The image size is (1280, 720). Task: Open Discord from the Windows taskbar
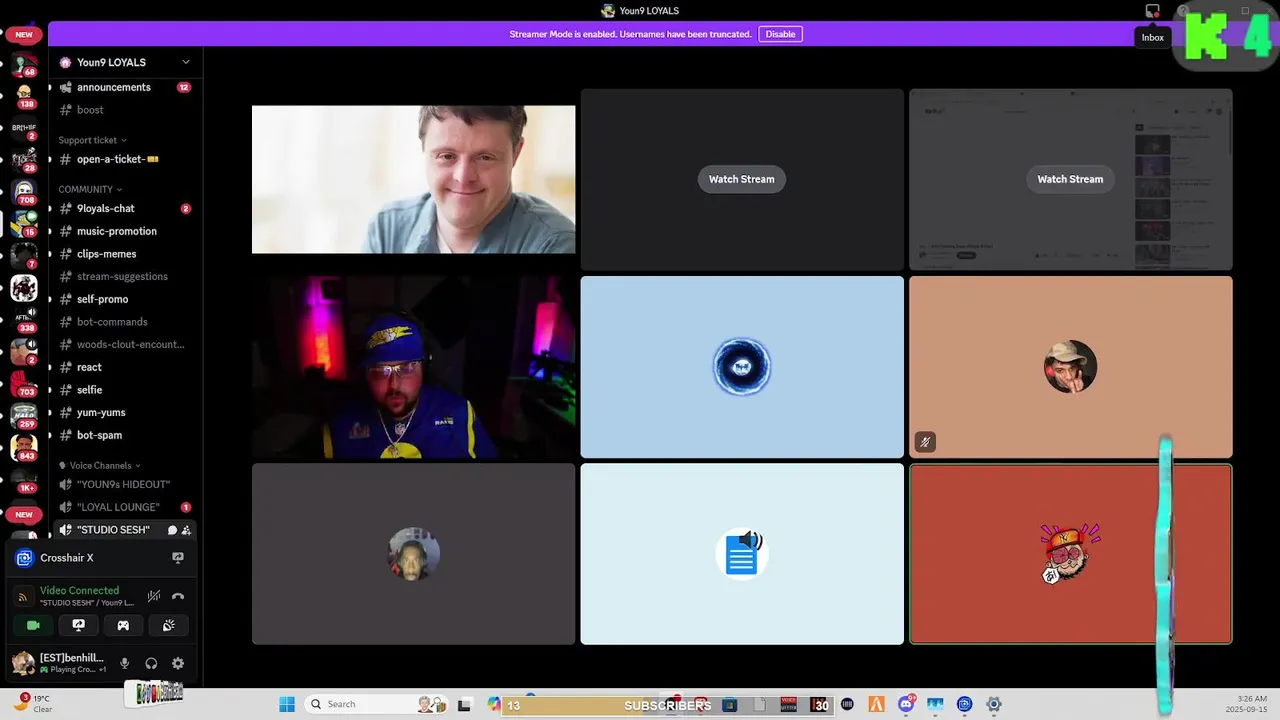click(906, 704)
